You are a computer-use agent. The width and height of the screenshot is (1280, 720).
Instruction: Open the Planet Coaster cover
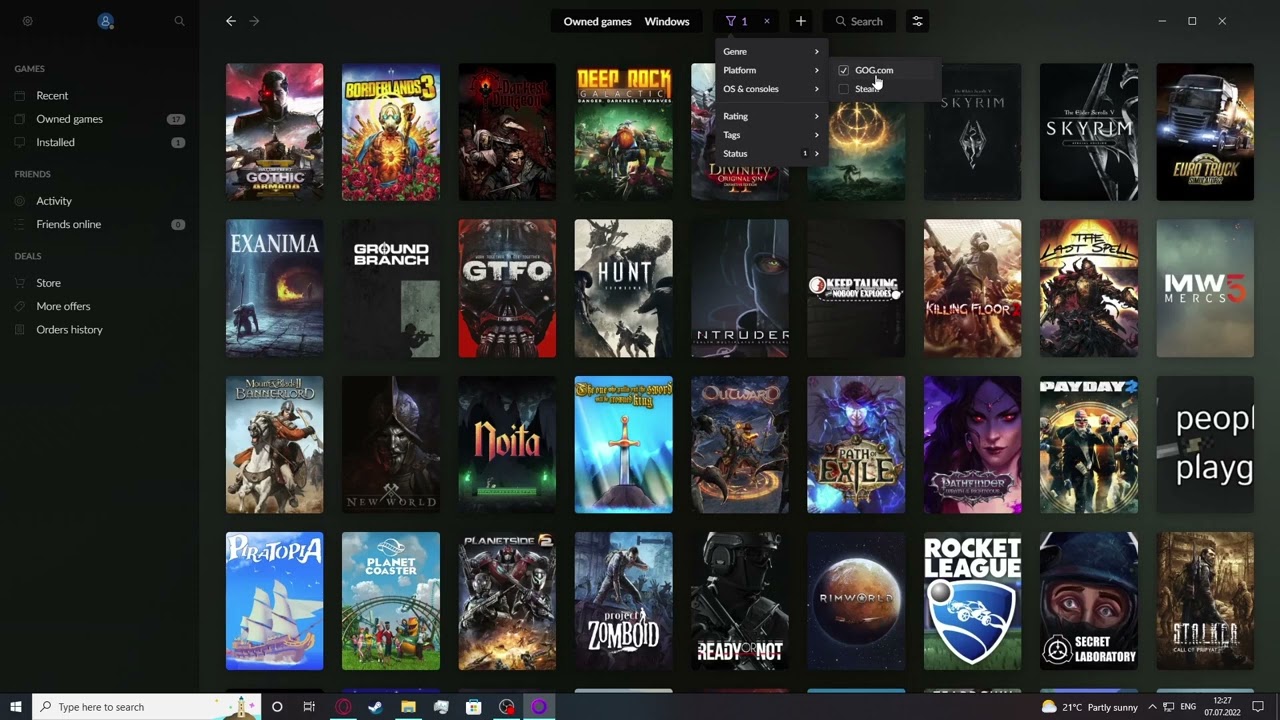pos(391,601)
